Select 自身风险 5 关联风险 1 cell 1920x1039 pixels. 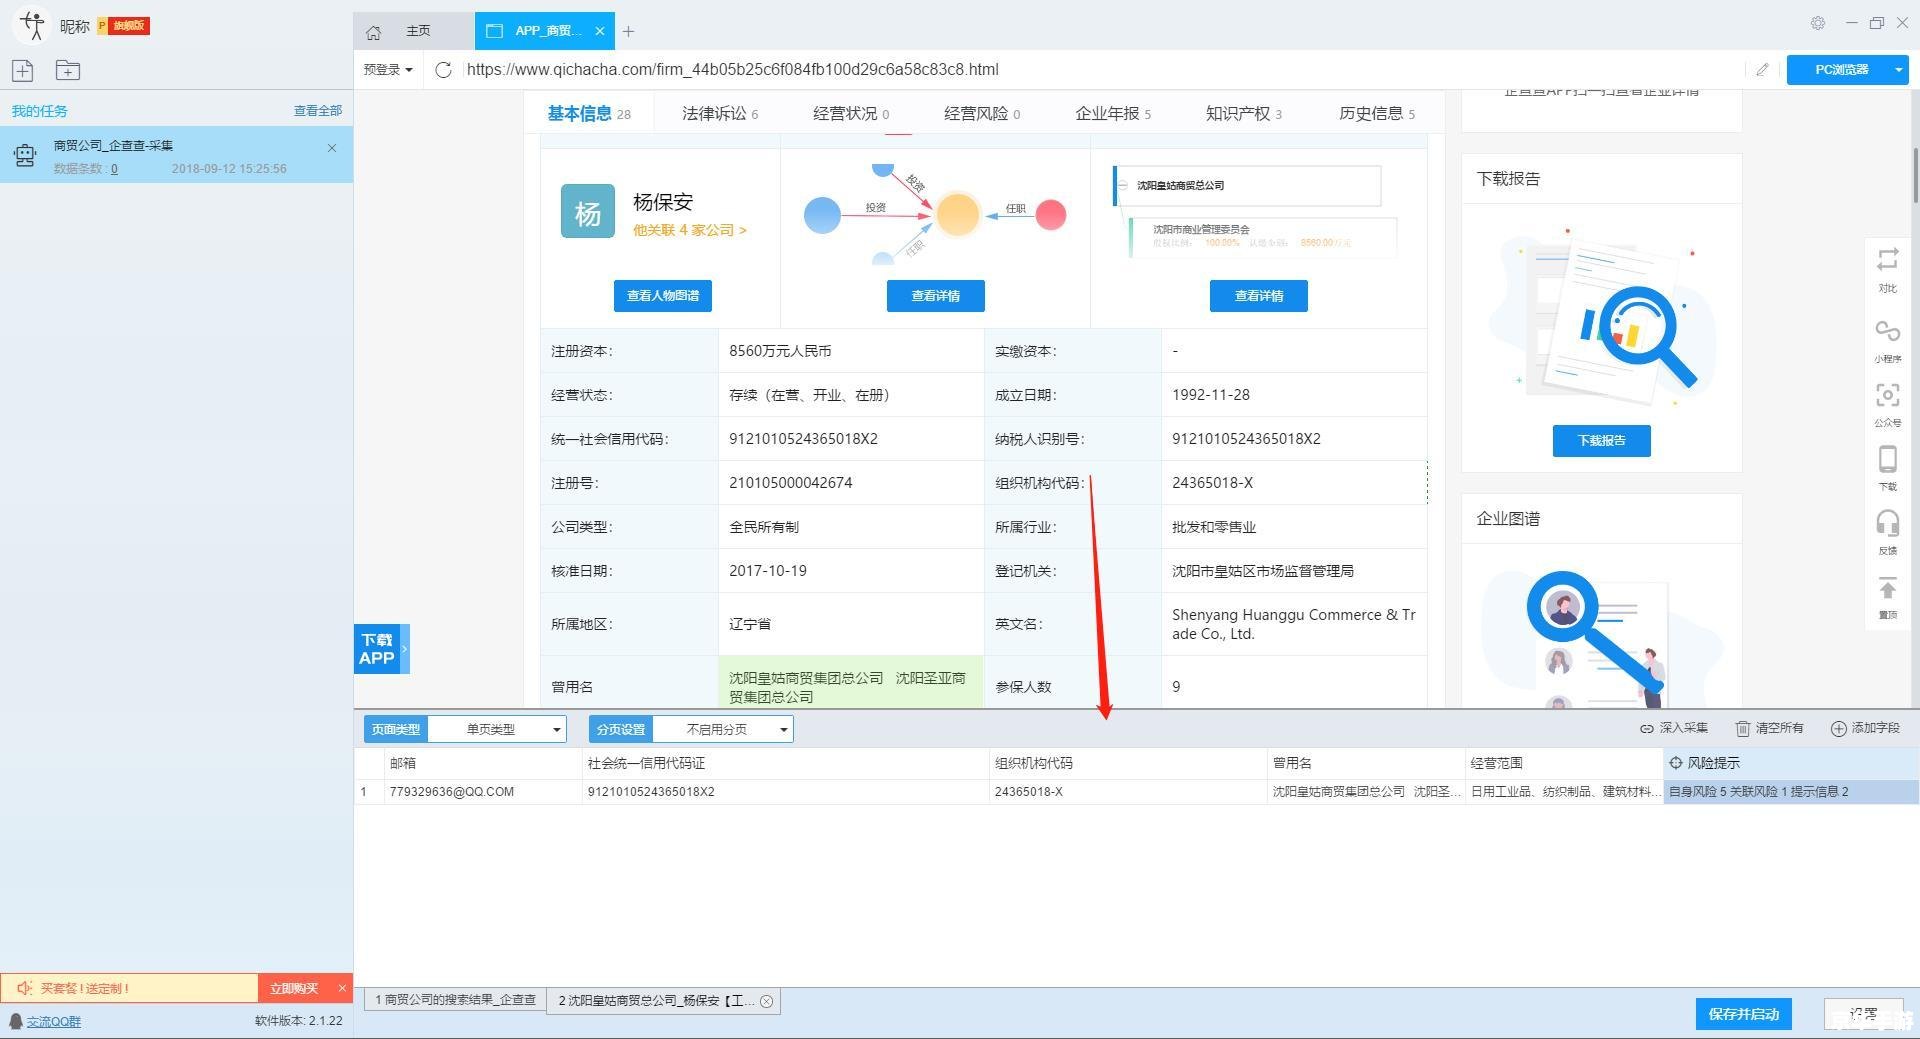click(x=1790, y=792)
